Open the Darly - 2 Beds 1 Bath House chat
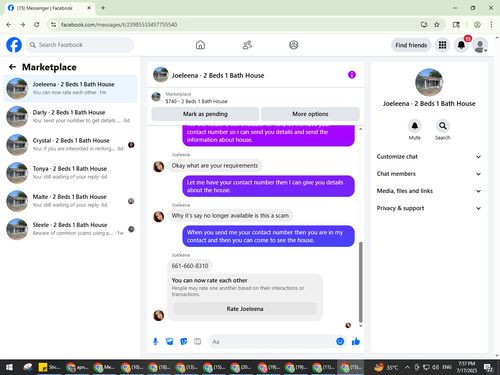This screenshot has height=375, width=500. pyautogui.click(x=70, y=116)
